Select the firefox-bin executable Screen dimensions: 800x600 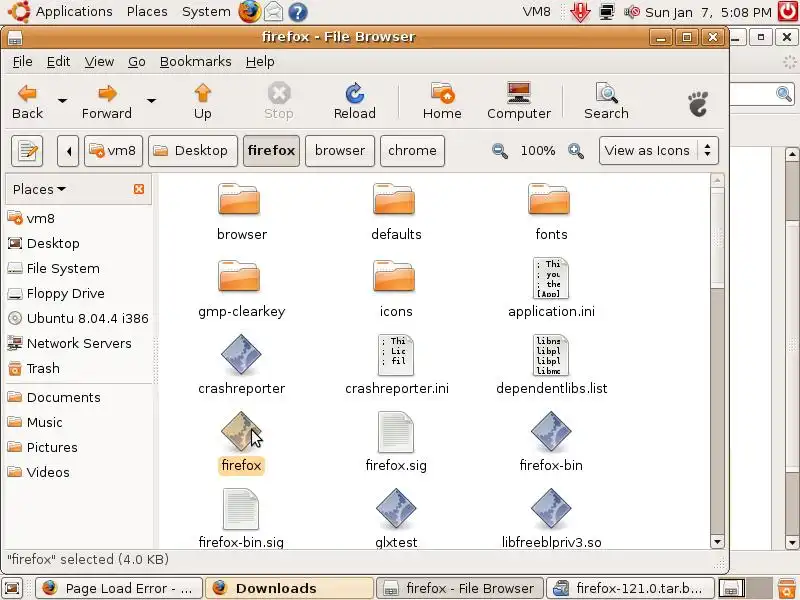tap(551, 432)
